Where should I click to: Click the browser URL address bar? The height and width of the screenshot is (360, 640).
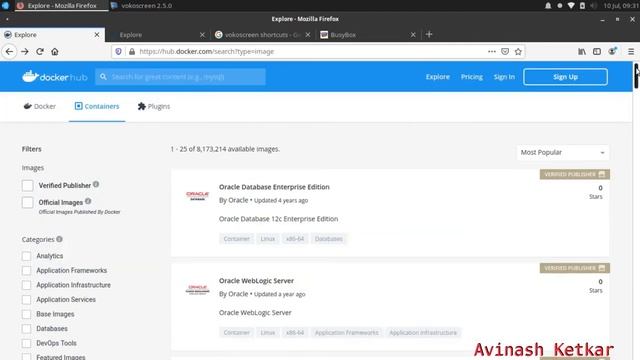click(310, 51)
